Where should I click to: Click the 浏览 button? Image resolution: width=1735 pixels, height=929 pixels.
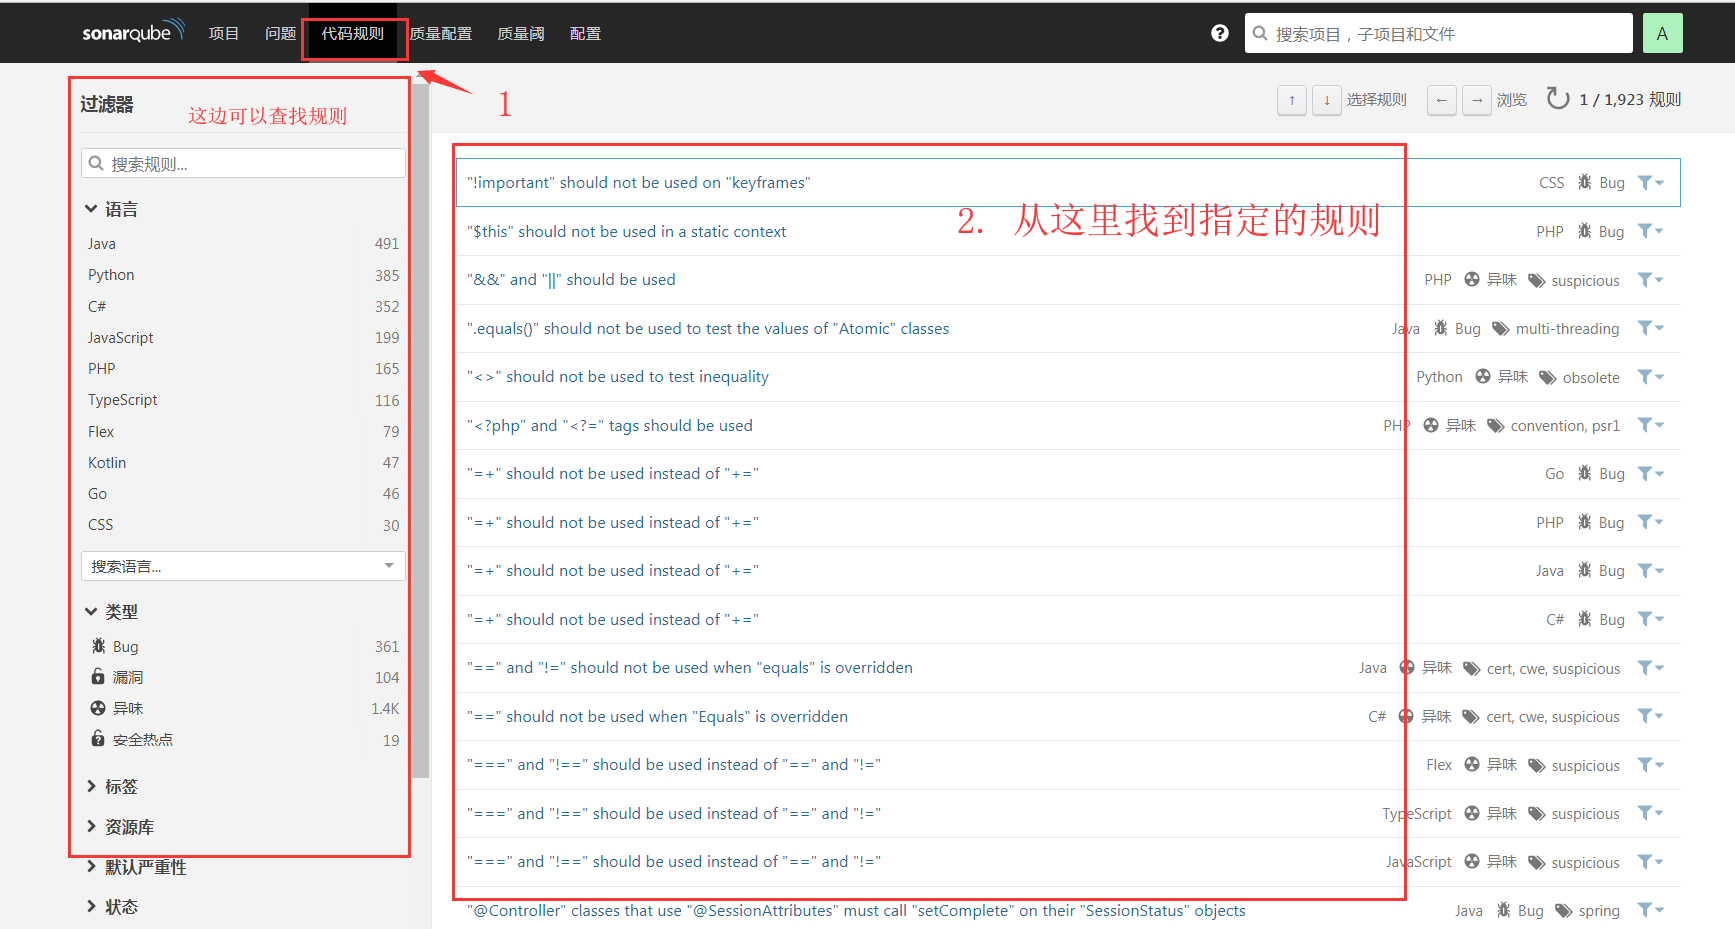(1512, 99)
